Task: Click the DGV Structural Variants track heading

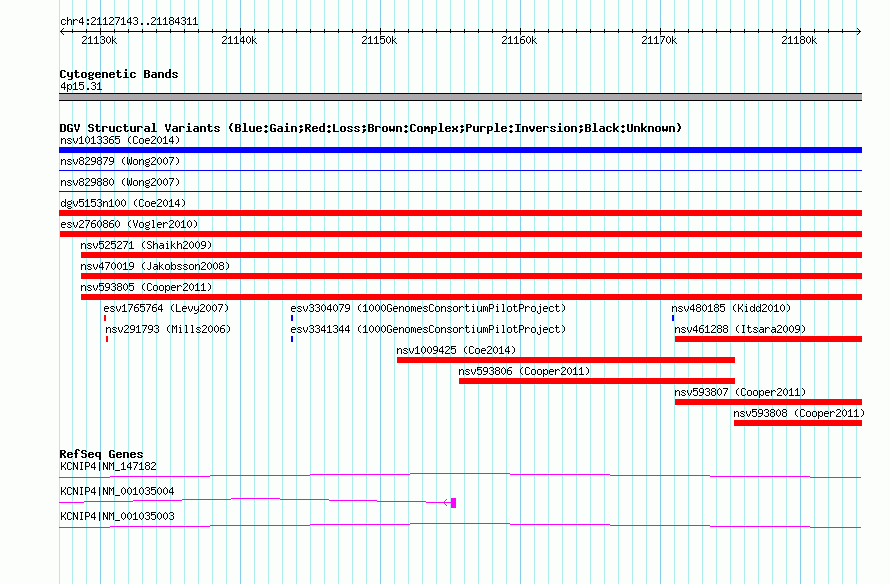Action: coord(370,128)
